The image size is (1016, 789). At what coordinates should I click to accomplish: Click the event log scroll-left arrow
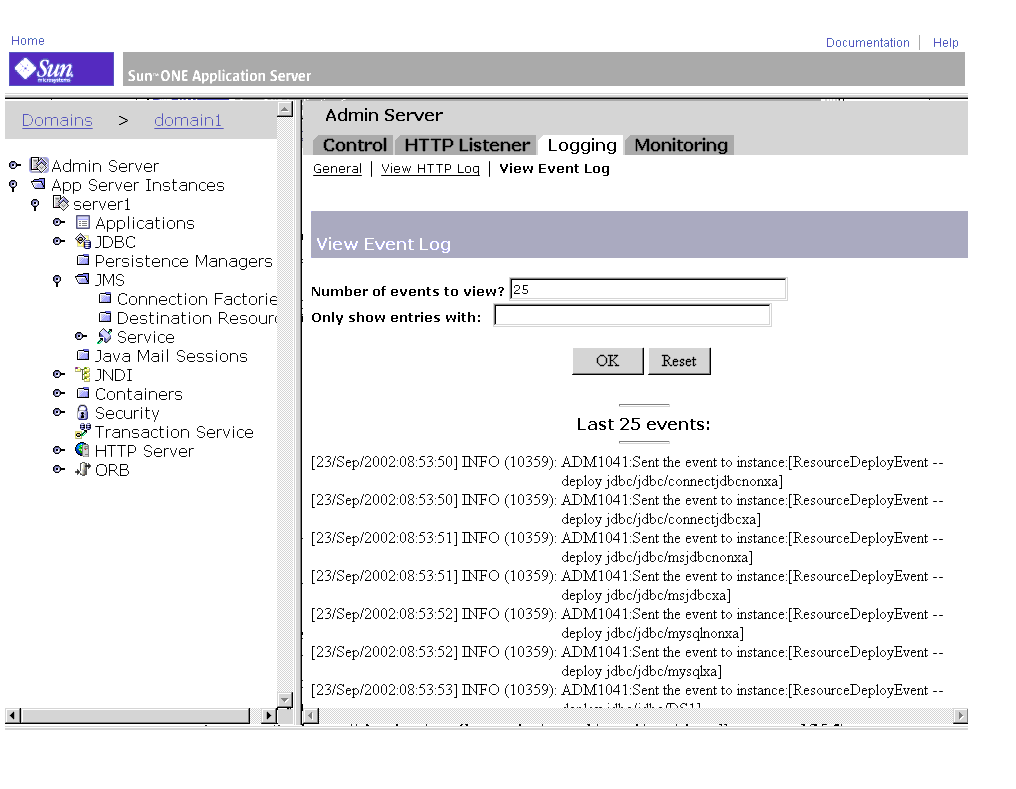coord(311,716)
